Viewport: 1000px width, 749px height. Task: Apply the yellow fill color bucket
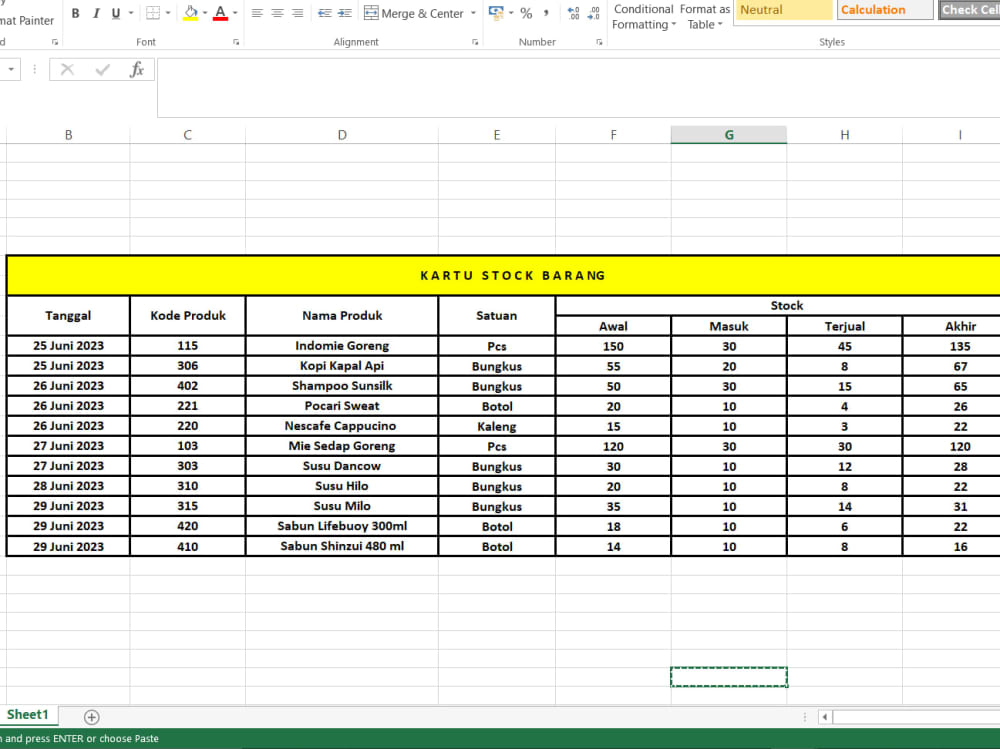click(191, 13)
